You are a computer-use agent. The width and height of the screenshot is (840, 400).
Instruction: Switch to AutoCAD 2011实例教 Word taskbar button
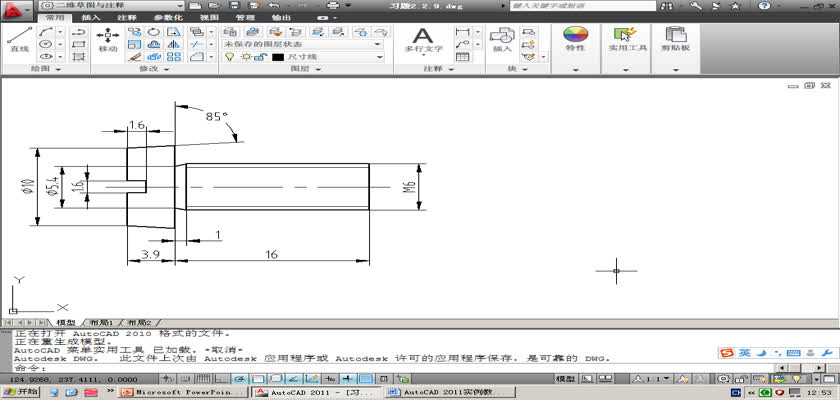[449, 393]
